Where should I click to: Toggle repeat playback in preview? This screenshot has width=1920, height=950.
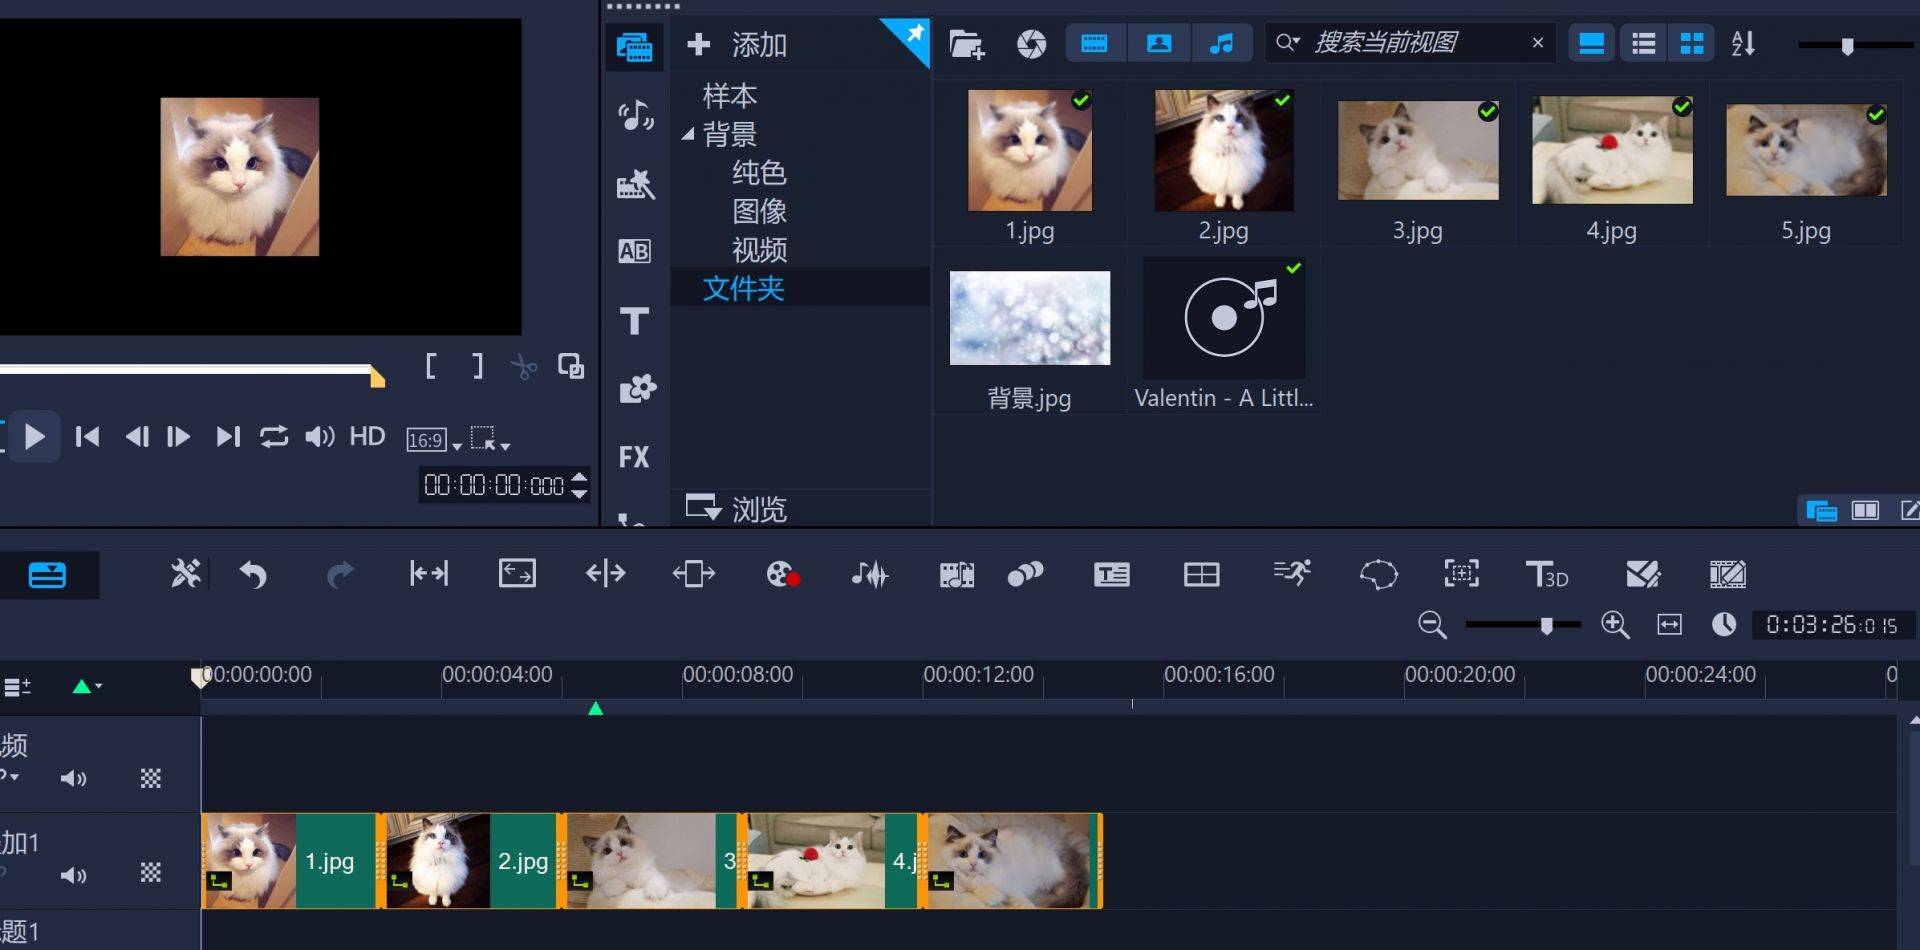tap(273, 437)
